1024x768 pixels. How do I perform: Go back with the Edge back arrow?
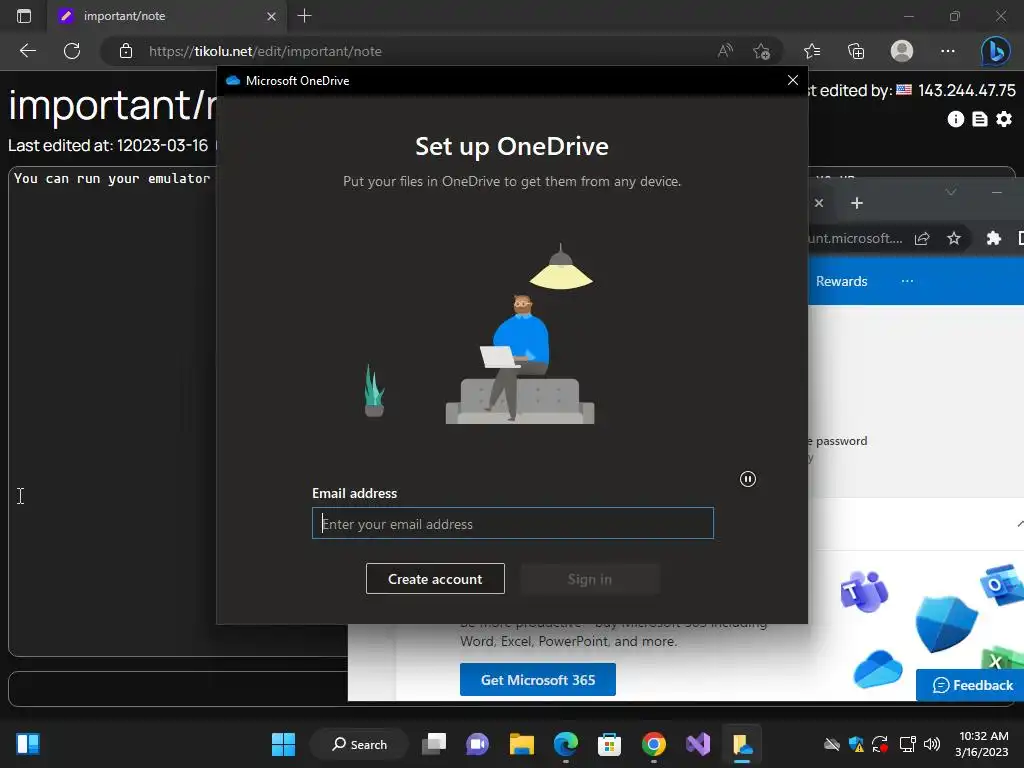pyautogui.click(x=27, y=51)
